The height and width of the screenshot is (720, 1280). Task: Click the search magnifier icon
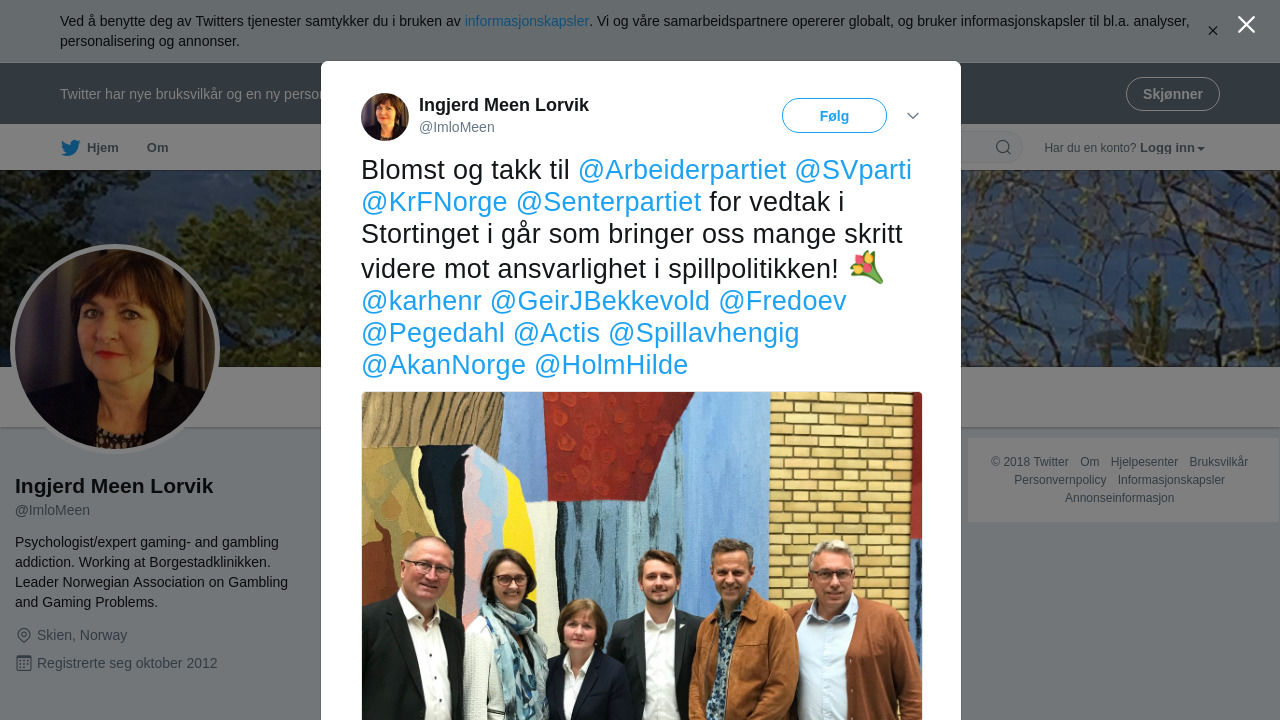point(1003,148)
